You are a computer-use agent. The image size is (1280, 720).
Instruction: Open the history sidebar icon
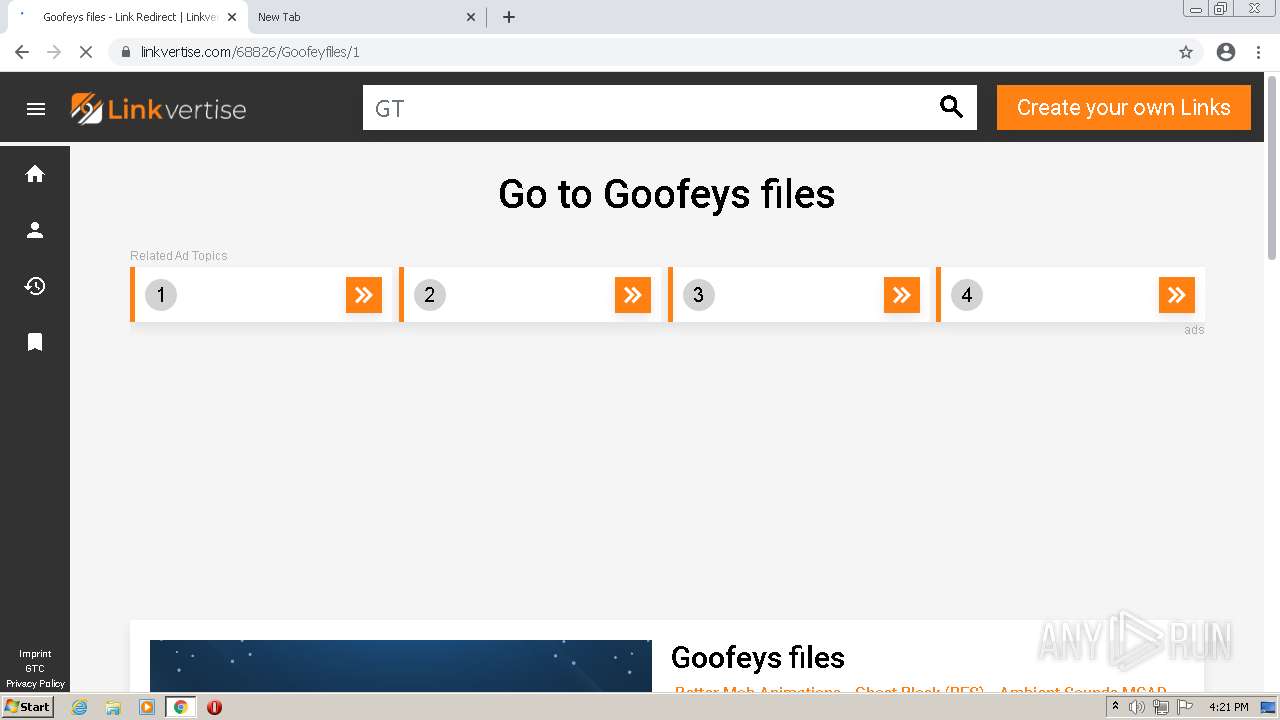pyautogui.click(x=35, y=286)
